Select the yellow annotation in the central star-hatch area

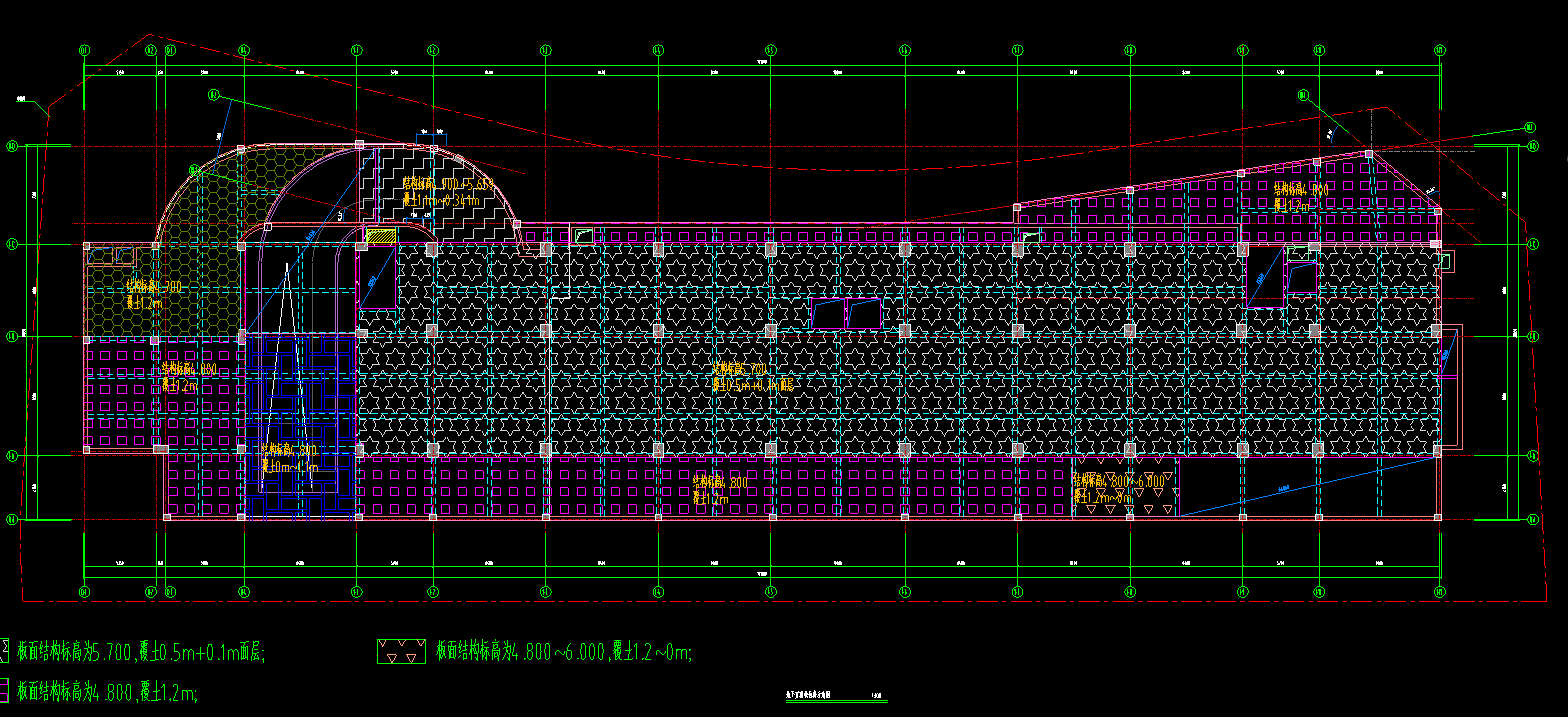(x=752, y=376)
